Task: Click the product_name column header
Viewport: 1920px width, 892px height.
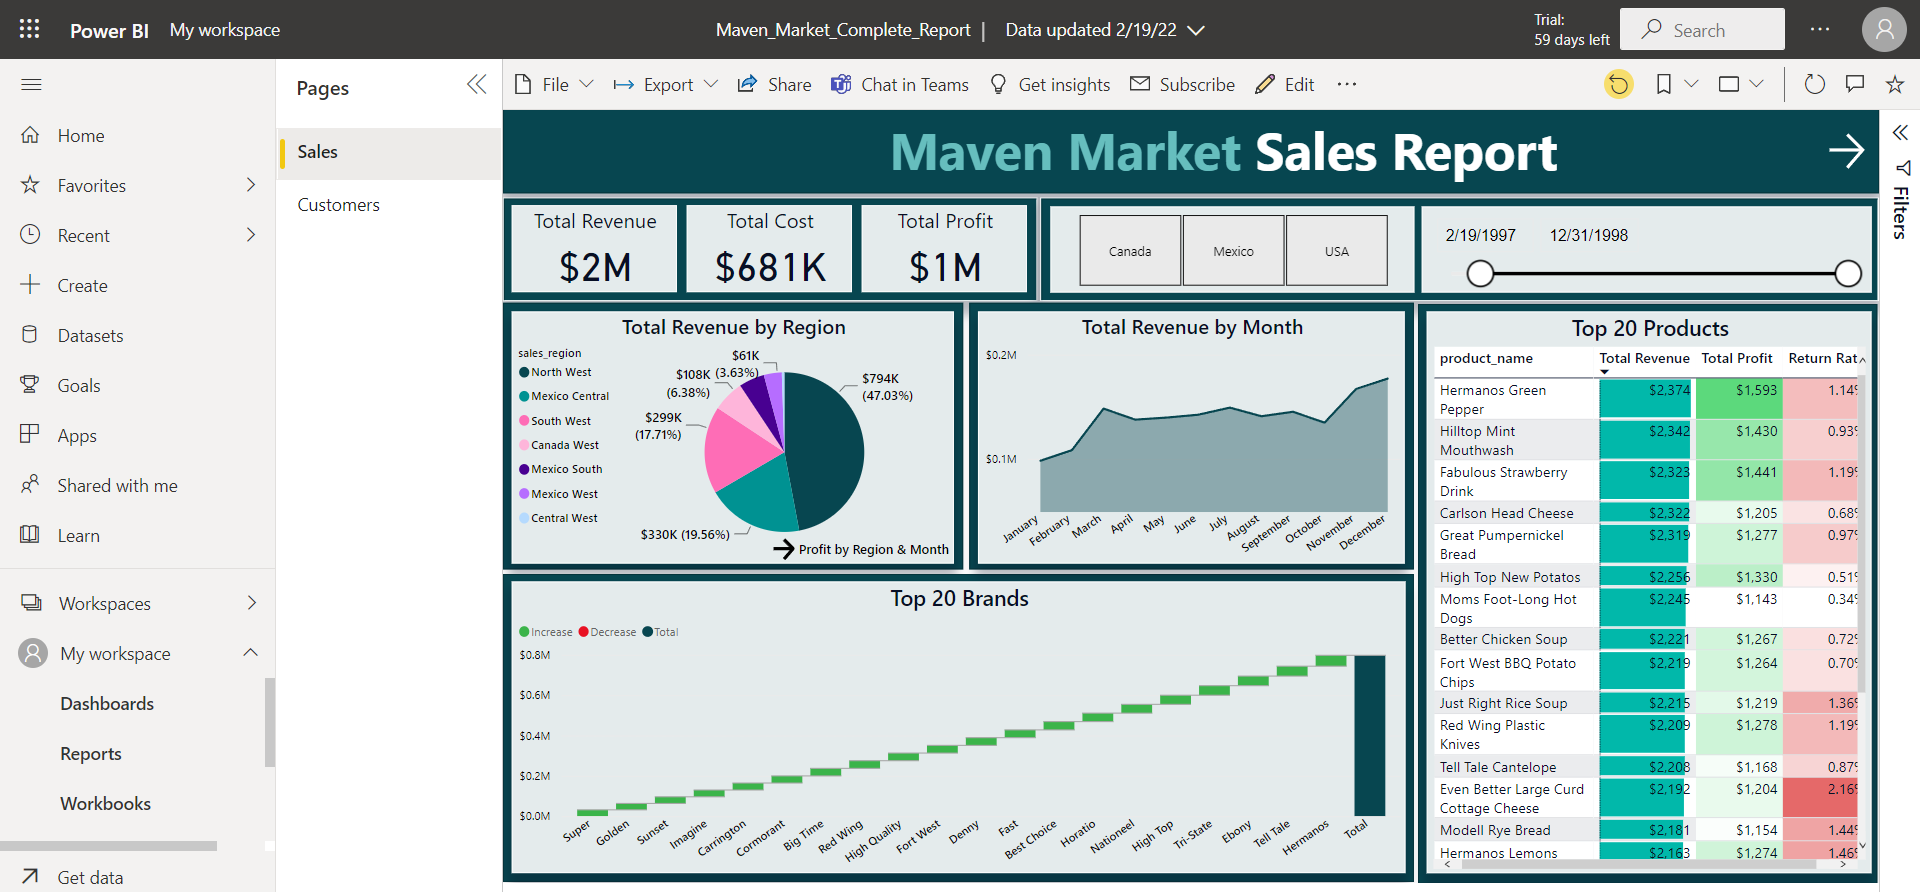Action: pos(1486,358)
